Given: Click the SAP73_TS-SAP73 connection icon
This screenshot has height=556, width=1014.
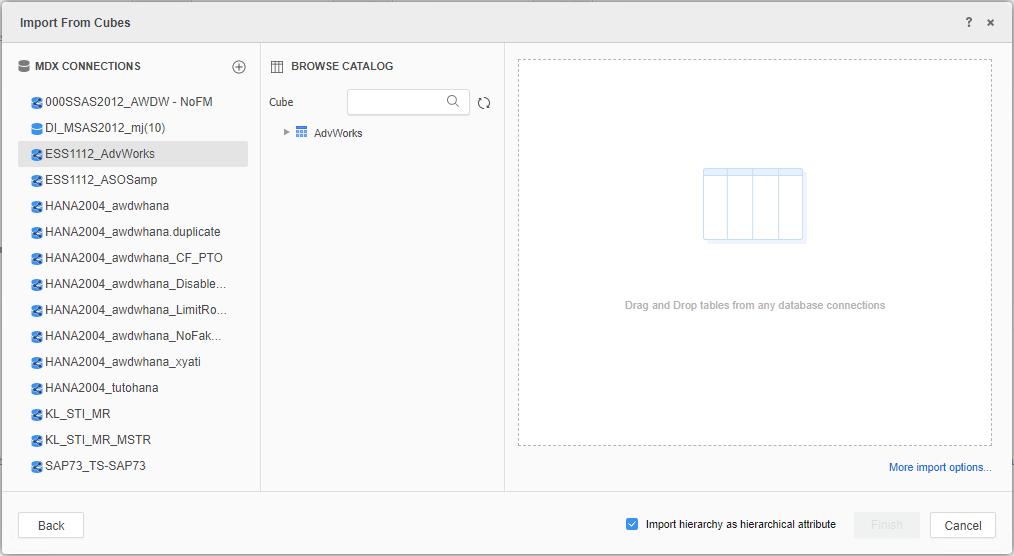Looking at the screenshot, I should tap(37, 466).
